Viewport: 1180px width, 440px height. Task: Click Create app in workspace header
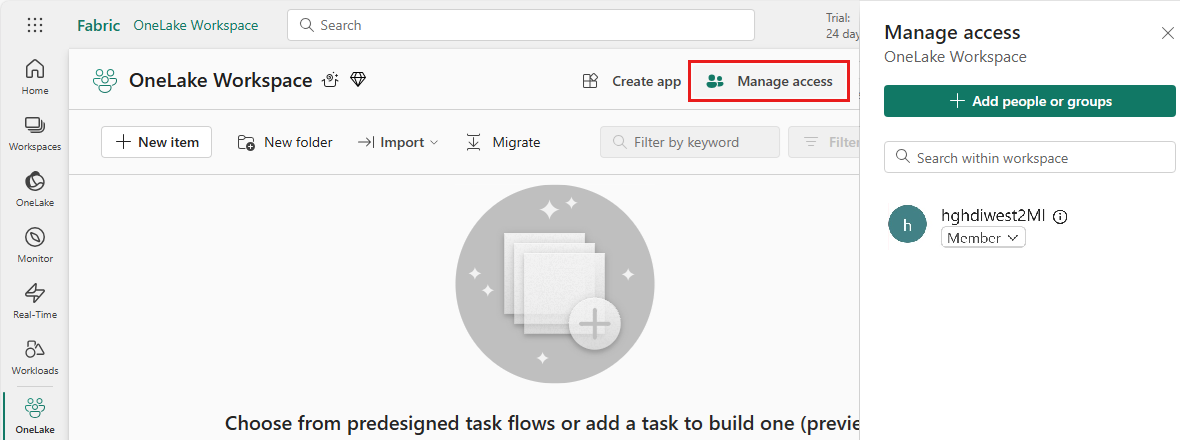(x=631, y=81)
